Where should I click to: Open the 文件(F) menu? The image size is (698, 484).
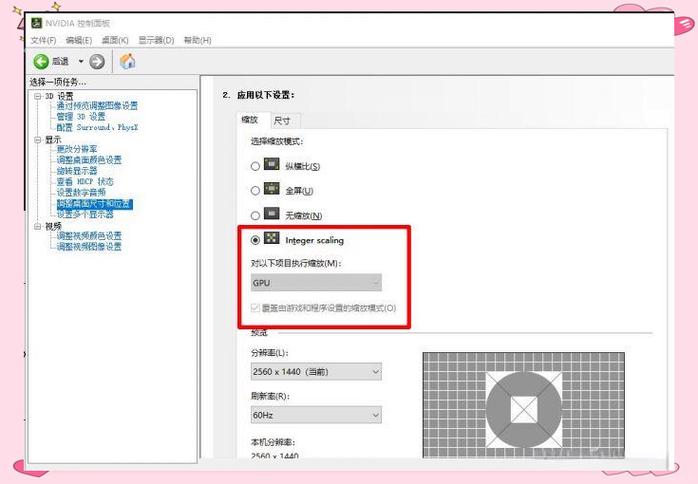point(43,40)
